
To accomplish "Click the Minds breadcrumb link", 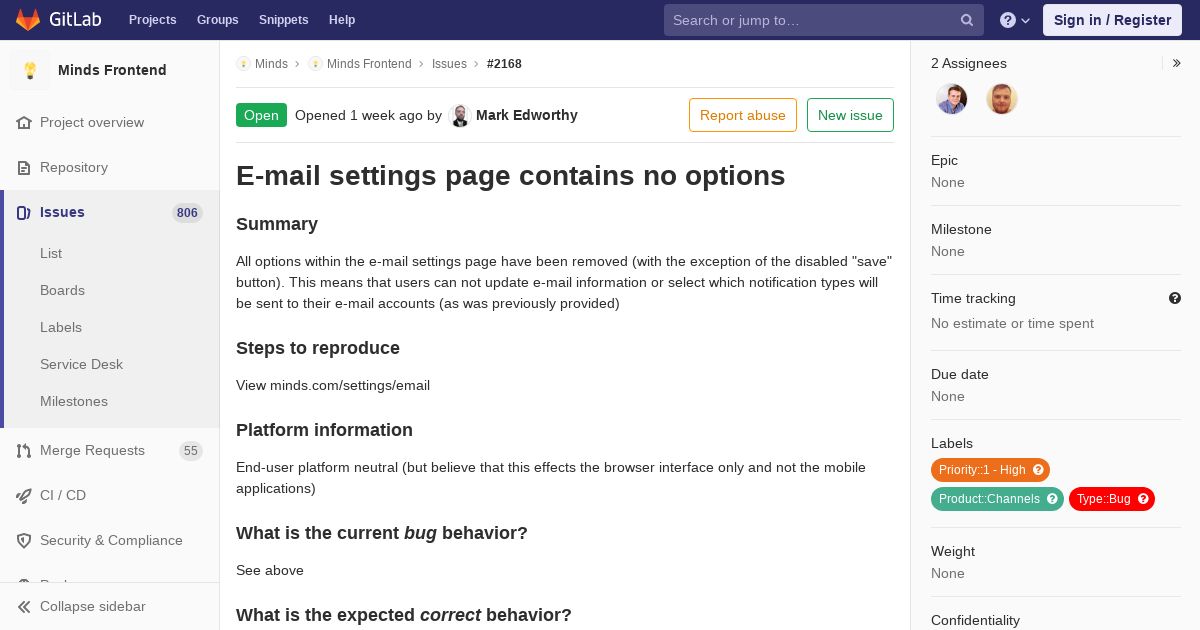I will click(x=271, y=64).
